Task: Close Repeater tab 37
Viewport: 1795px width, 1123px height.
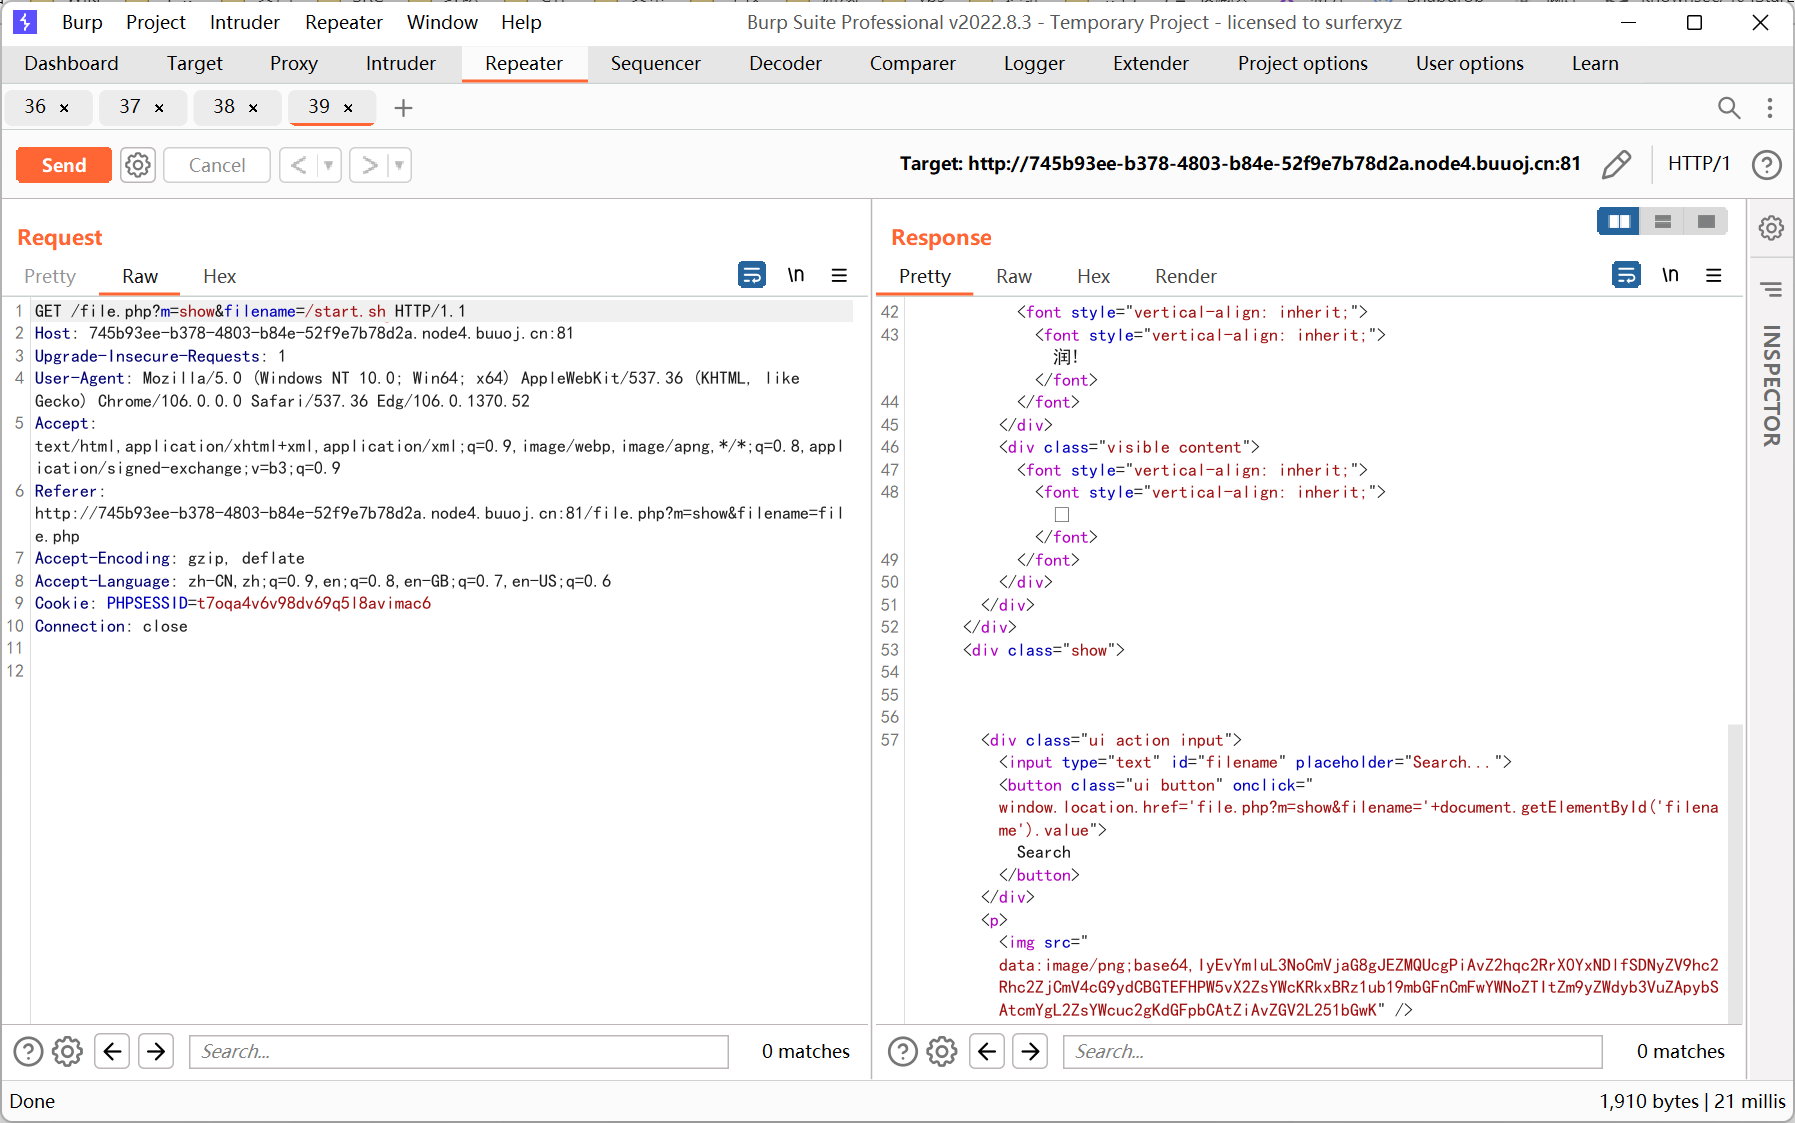Action: (x=159, y=108)
